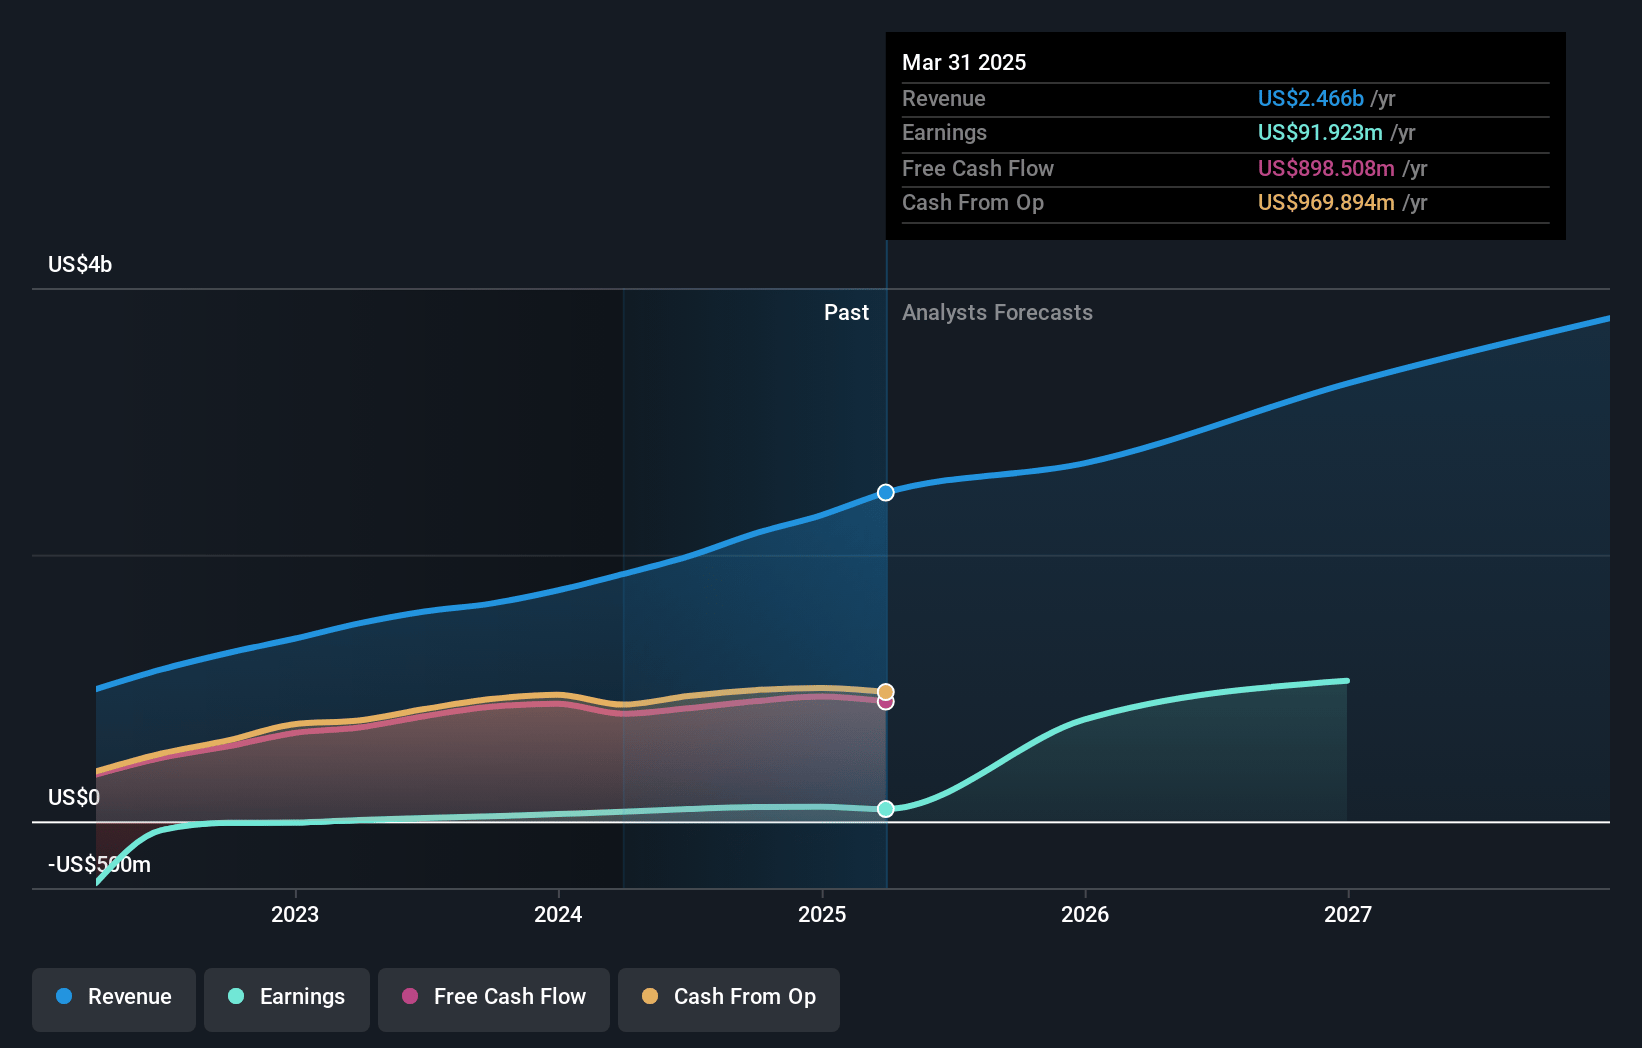The image size is (1642, 1048).
Task: Click the US$91.923m earnings value
Action: click(1320, 133)
